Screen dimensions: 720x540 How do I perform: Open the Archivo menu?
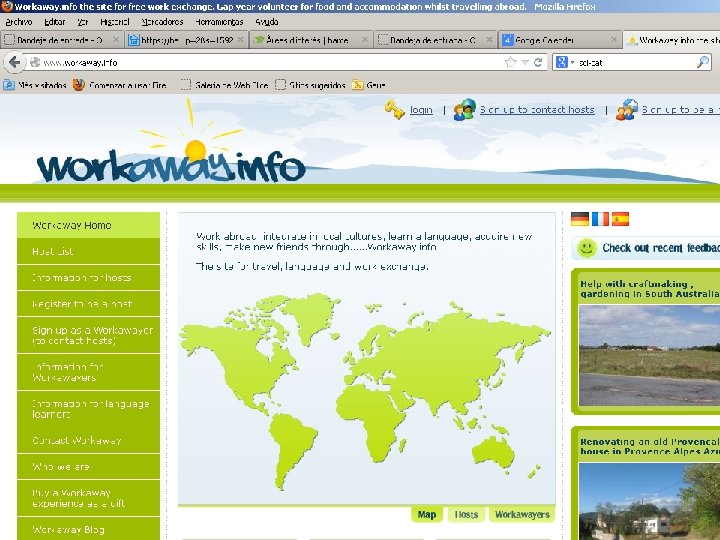pyautogui.click(x=18, y=22)
